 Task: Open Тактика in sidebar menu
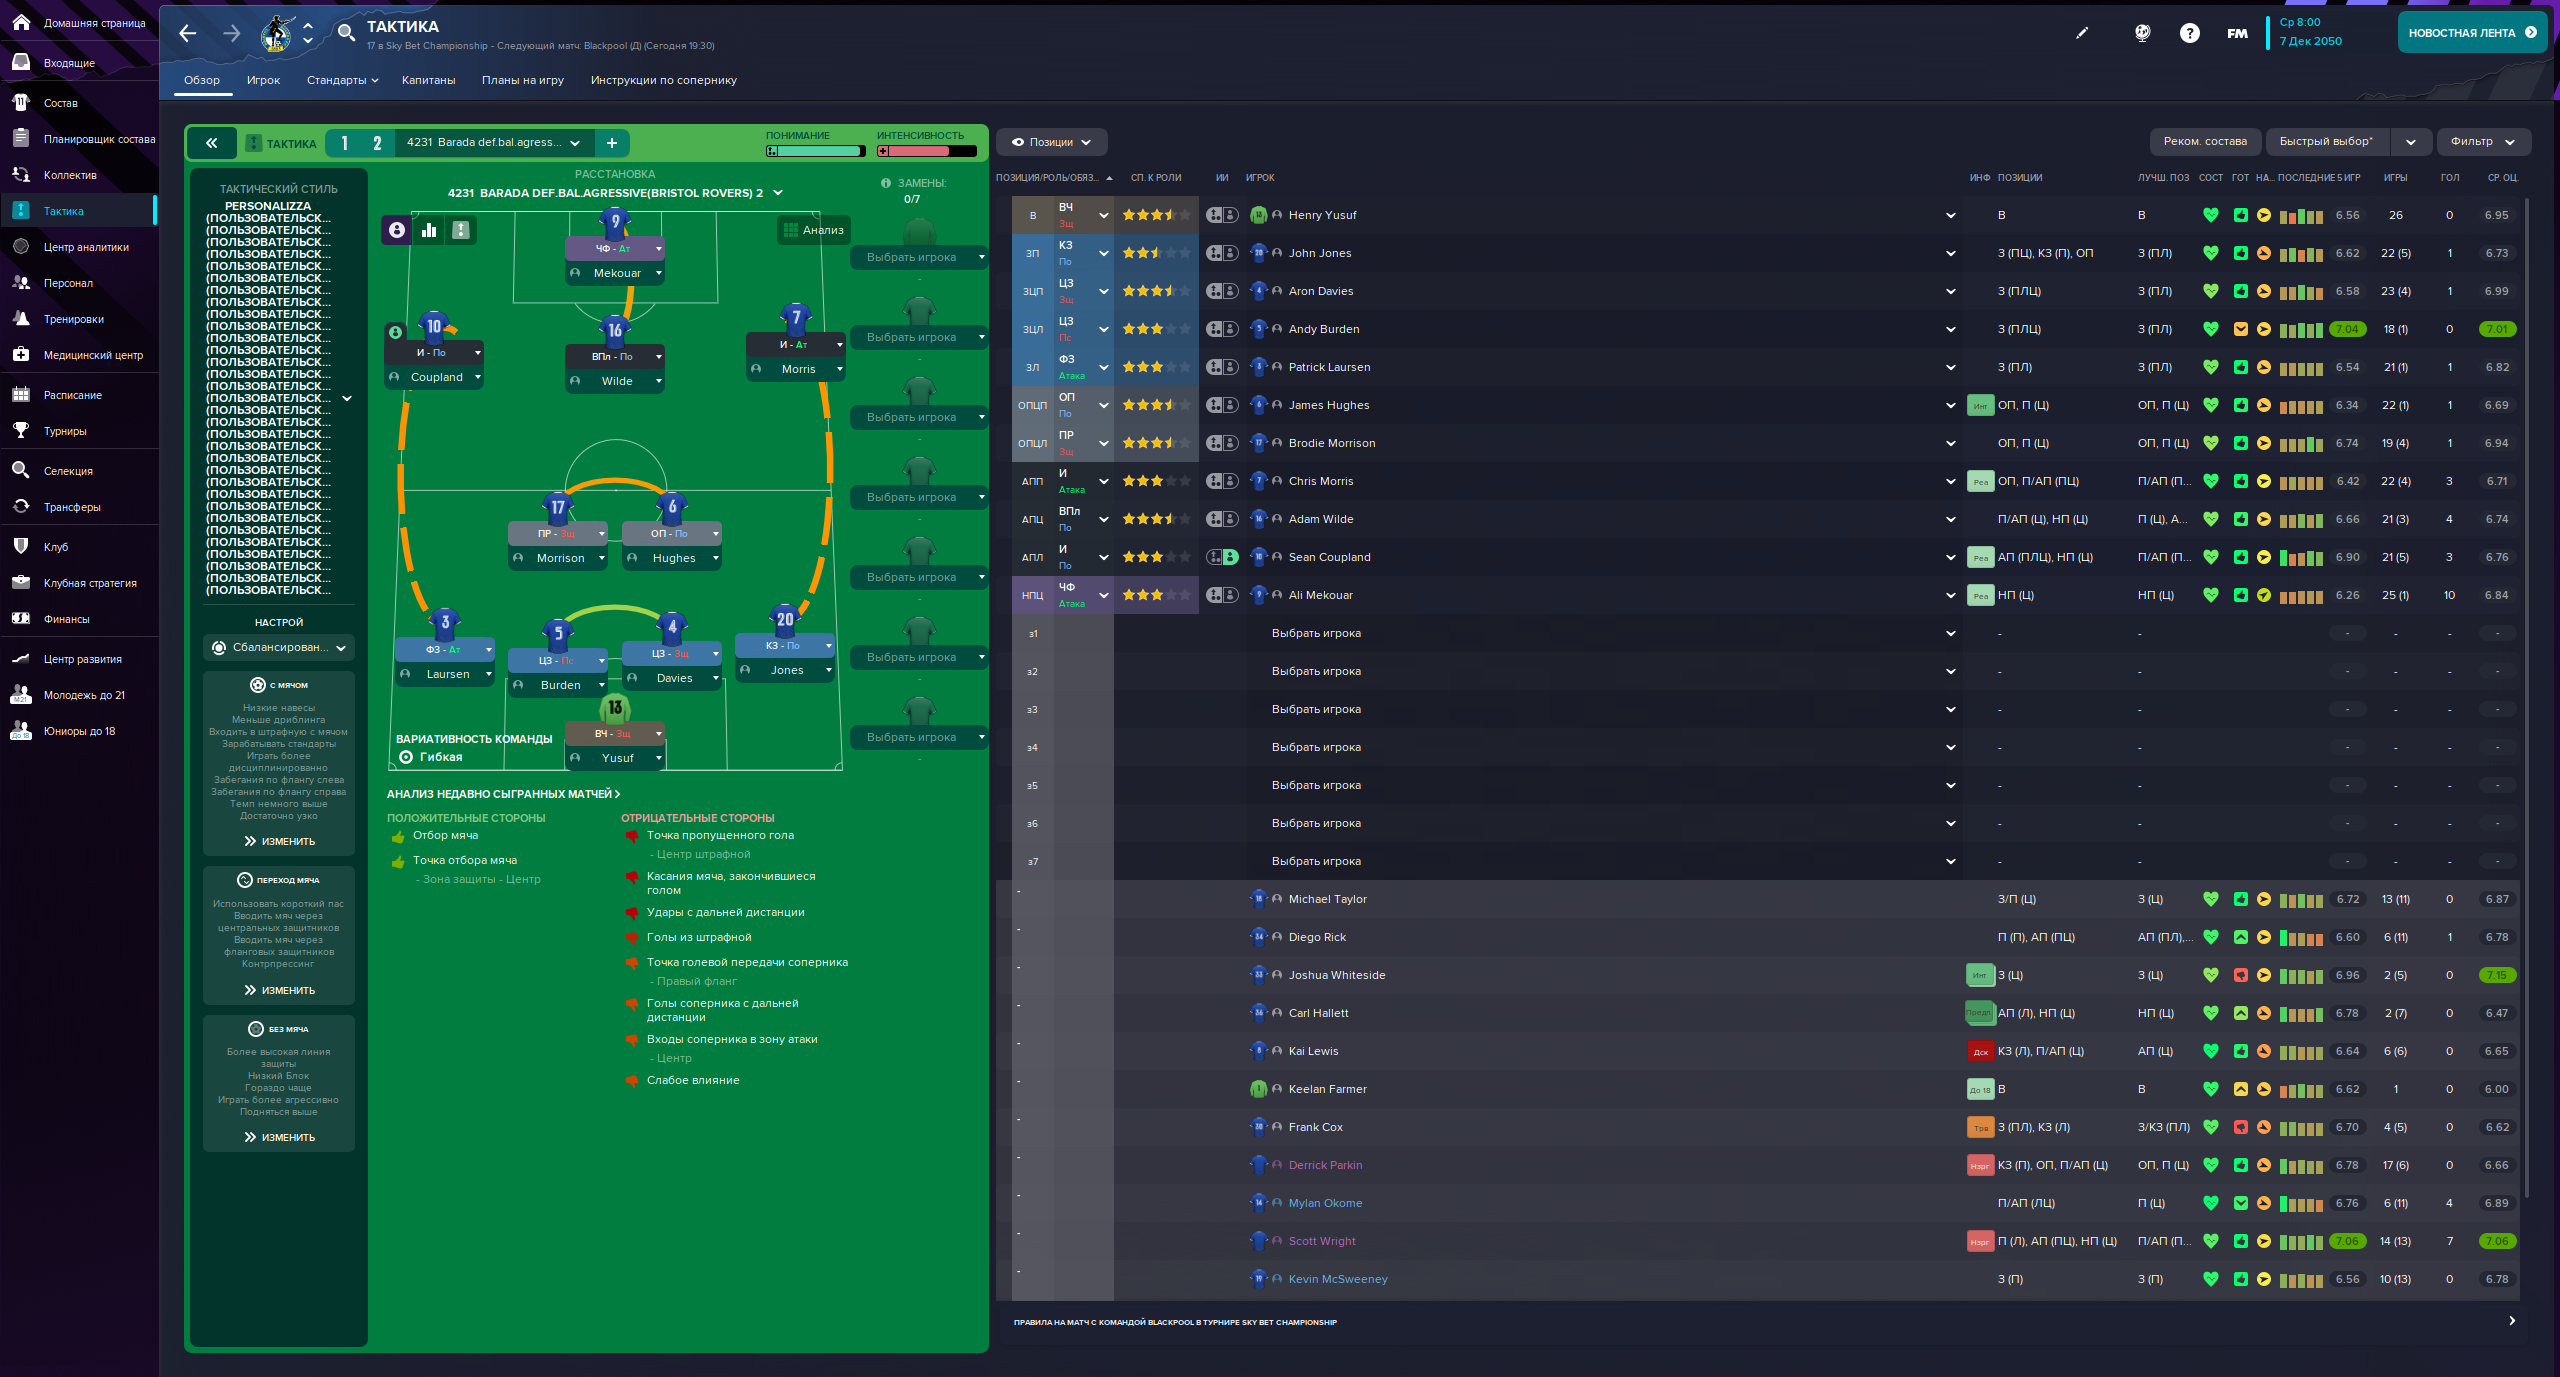[79, 211]
